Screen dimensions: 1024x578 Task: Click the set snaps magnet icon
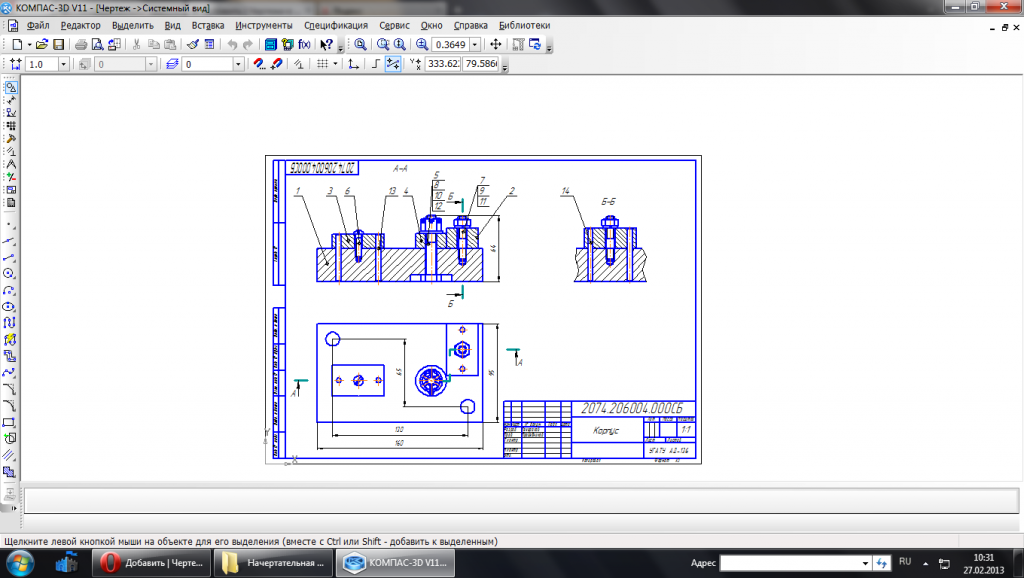coord(259,64)
